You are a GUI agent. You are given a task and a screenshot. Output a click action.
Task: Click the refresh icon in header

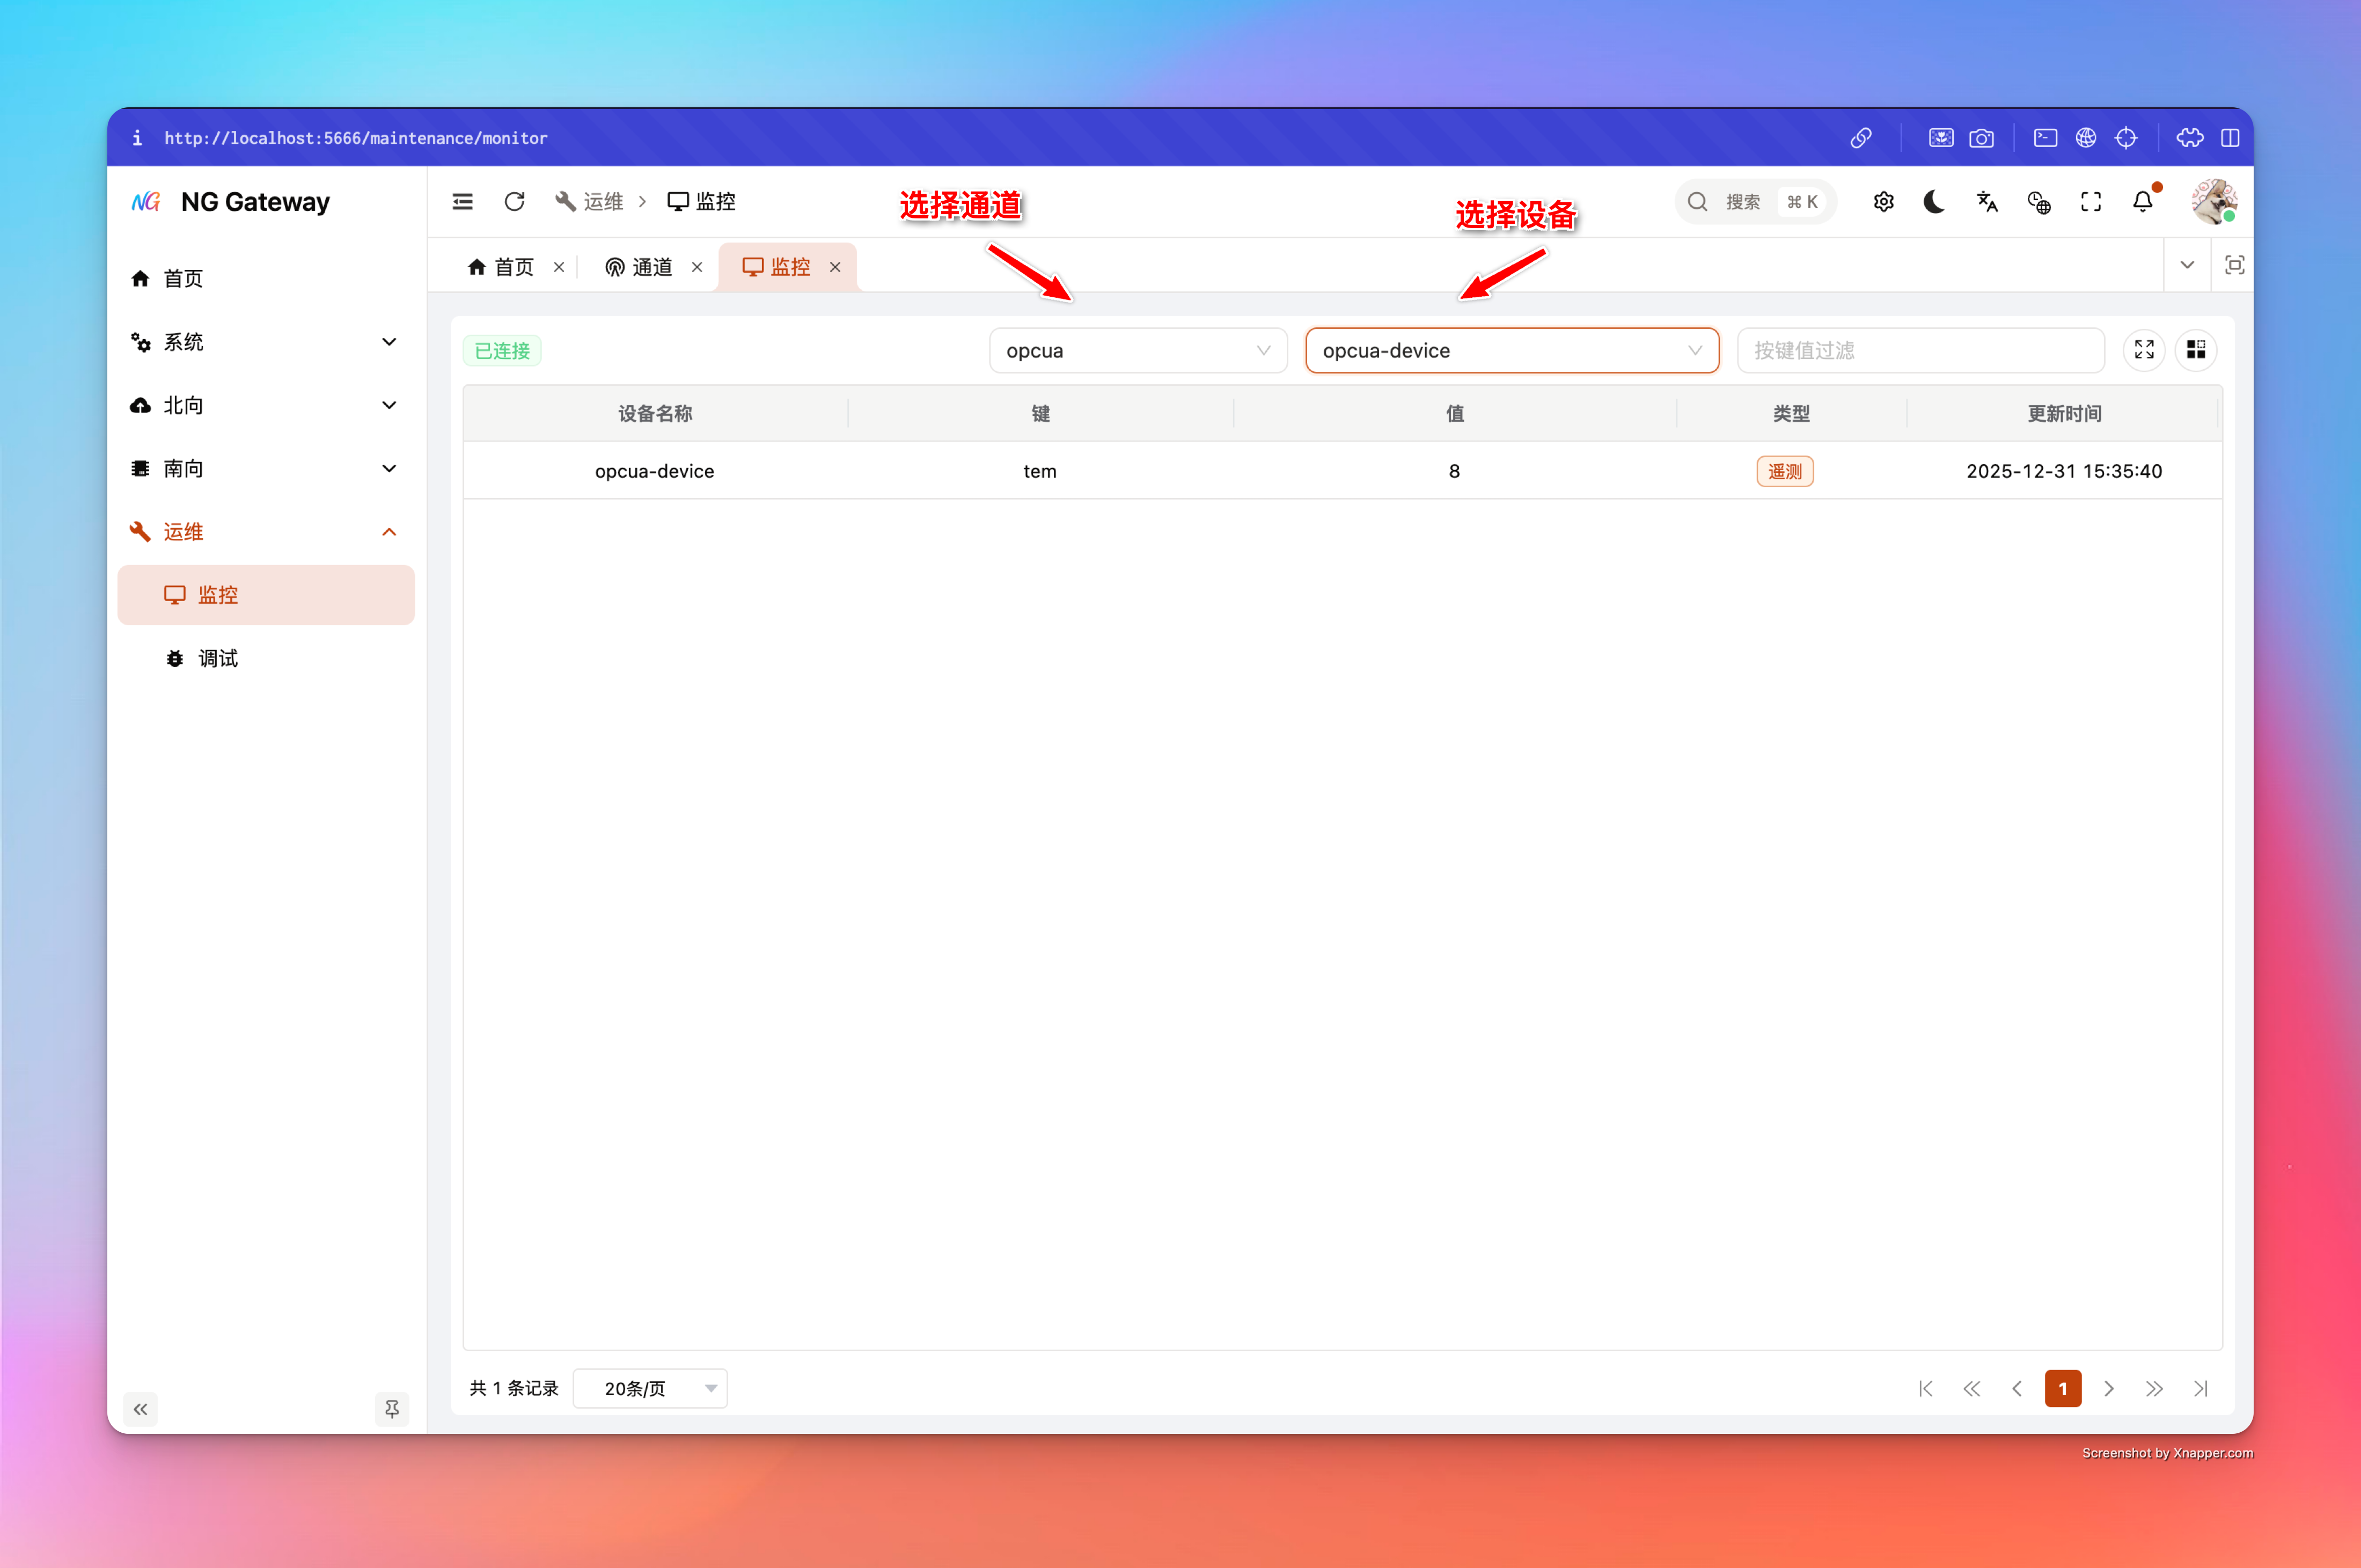click(x=514, y=202)
